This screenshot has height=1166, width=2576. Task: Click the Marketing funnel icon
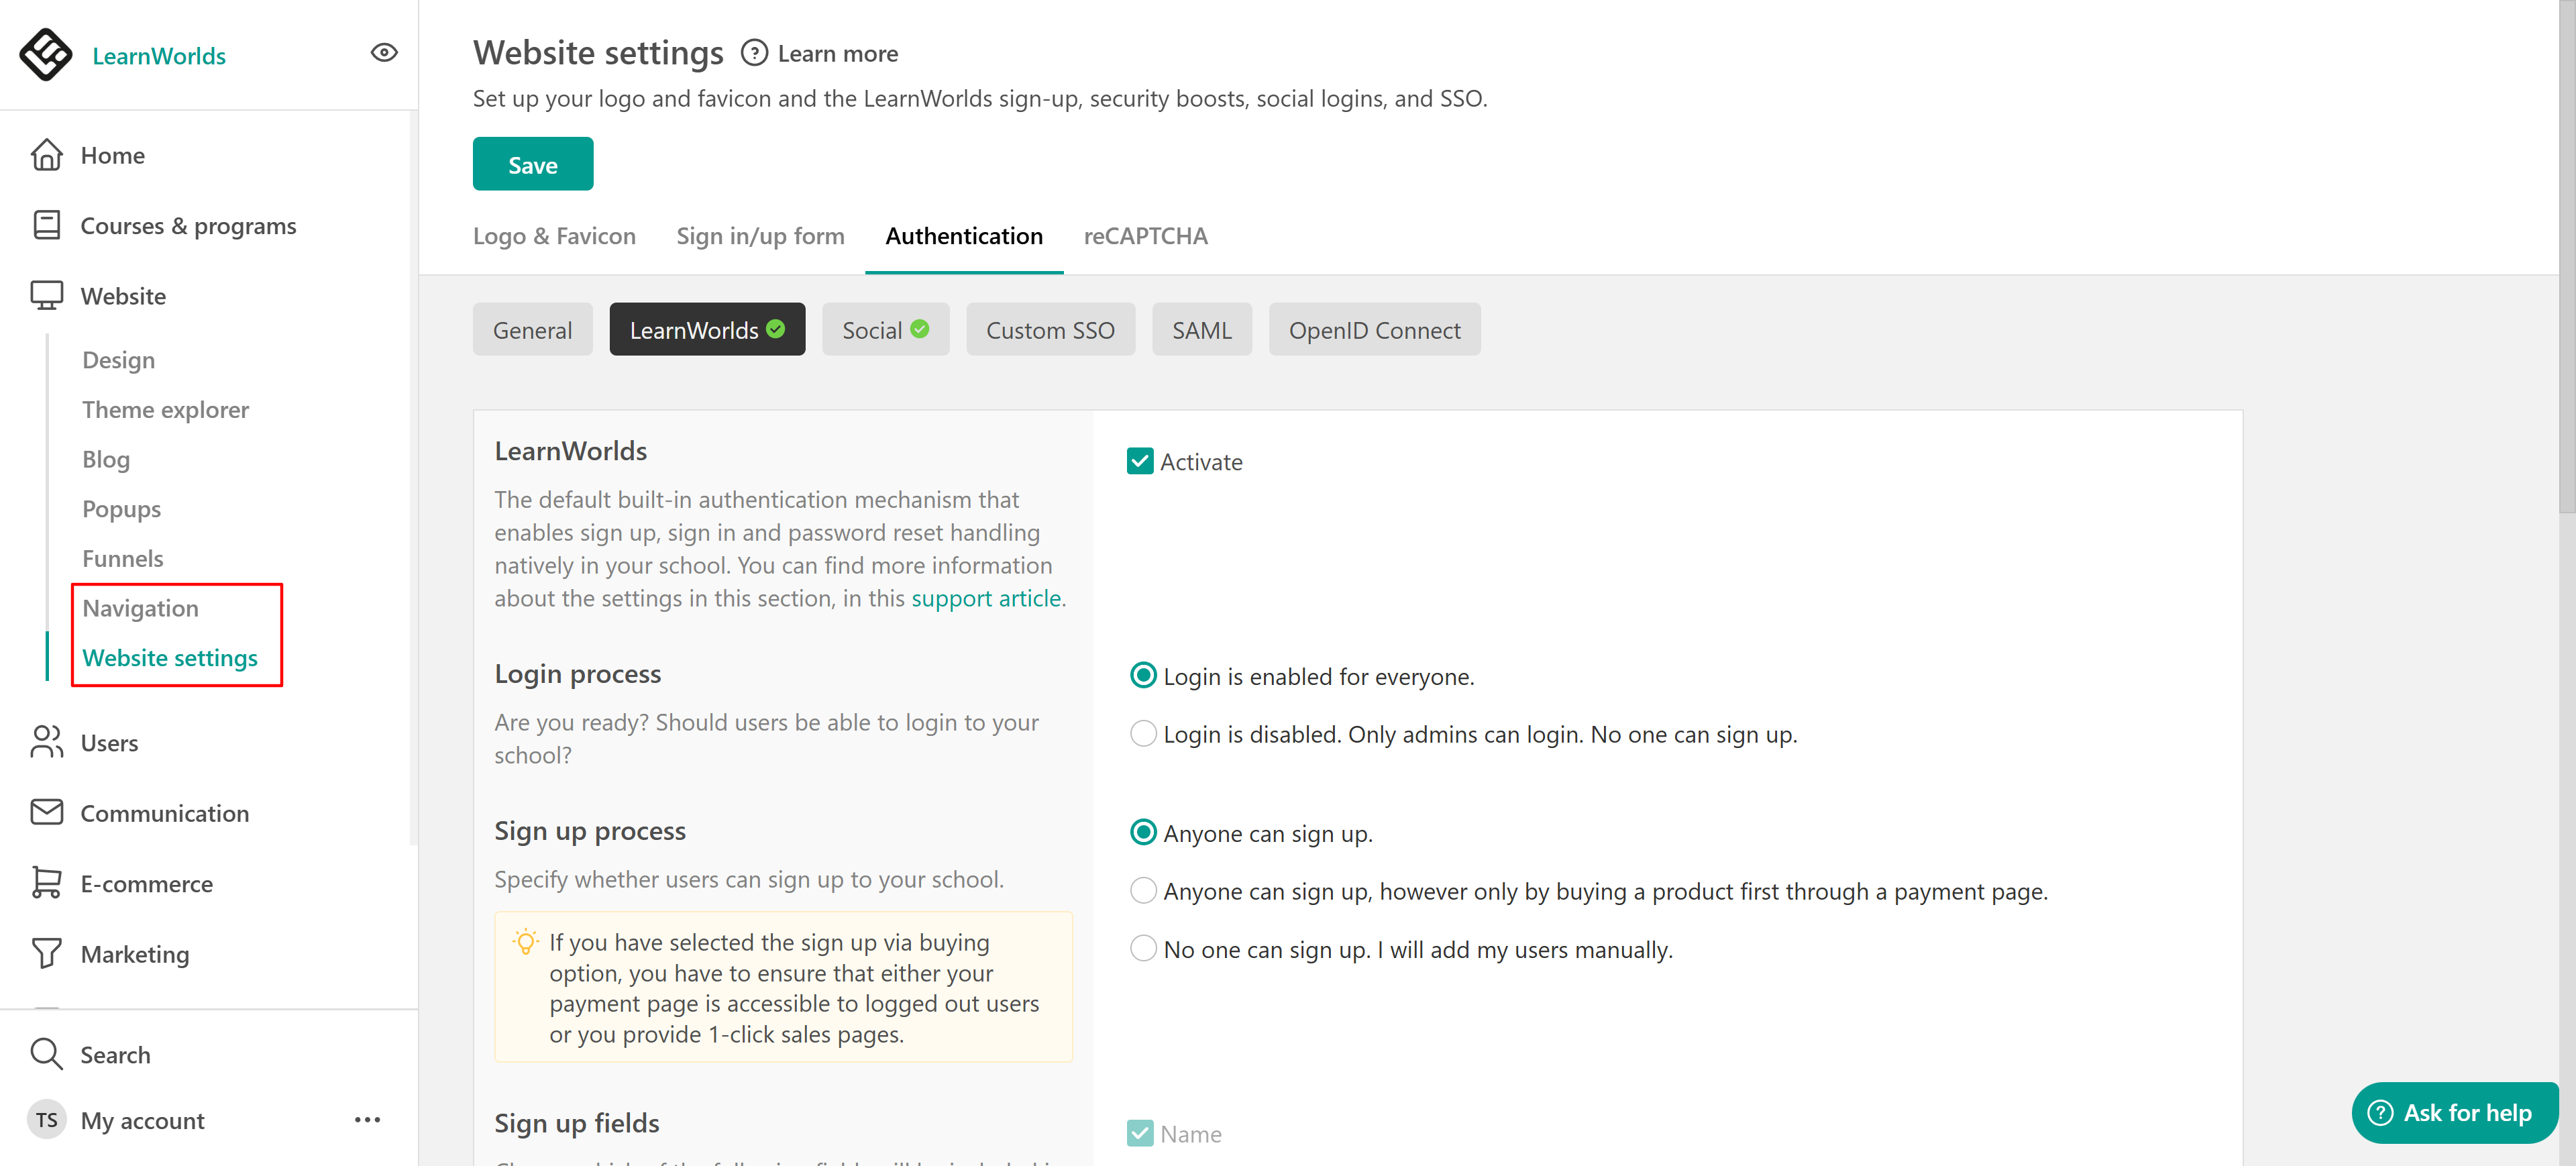tap(46, 953)
